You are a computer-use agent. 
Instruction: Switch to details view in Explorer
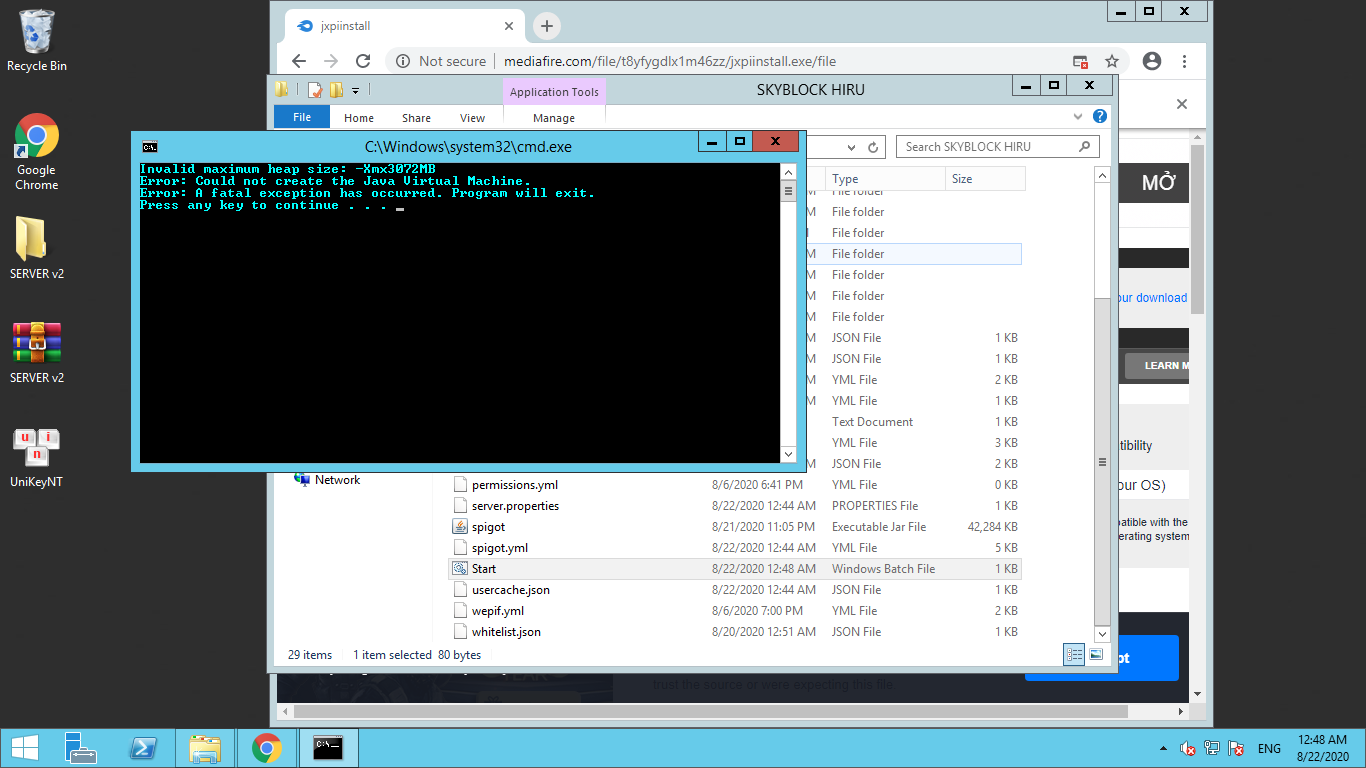coord(1075,655)
